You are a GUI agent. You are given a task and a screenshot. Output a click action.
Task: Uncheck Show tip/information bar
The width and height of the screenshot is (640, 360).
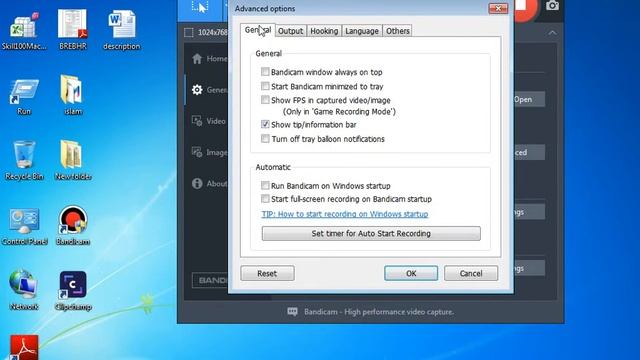coord(265,124)
